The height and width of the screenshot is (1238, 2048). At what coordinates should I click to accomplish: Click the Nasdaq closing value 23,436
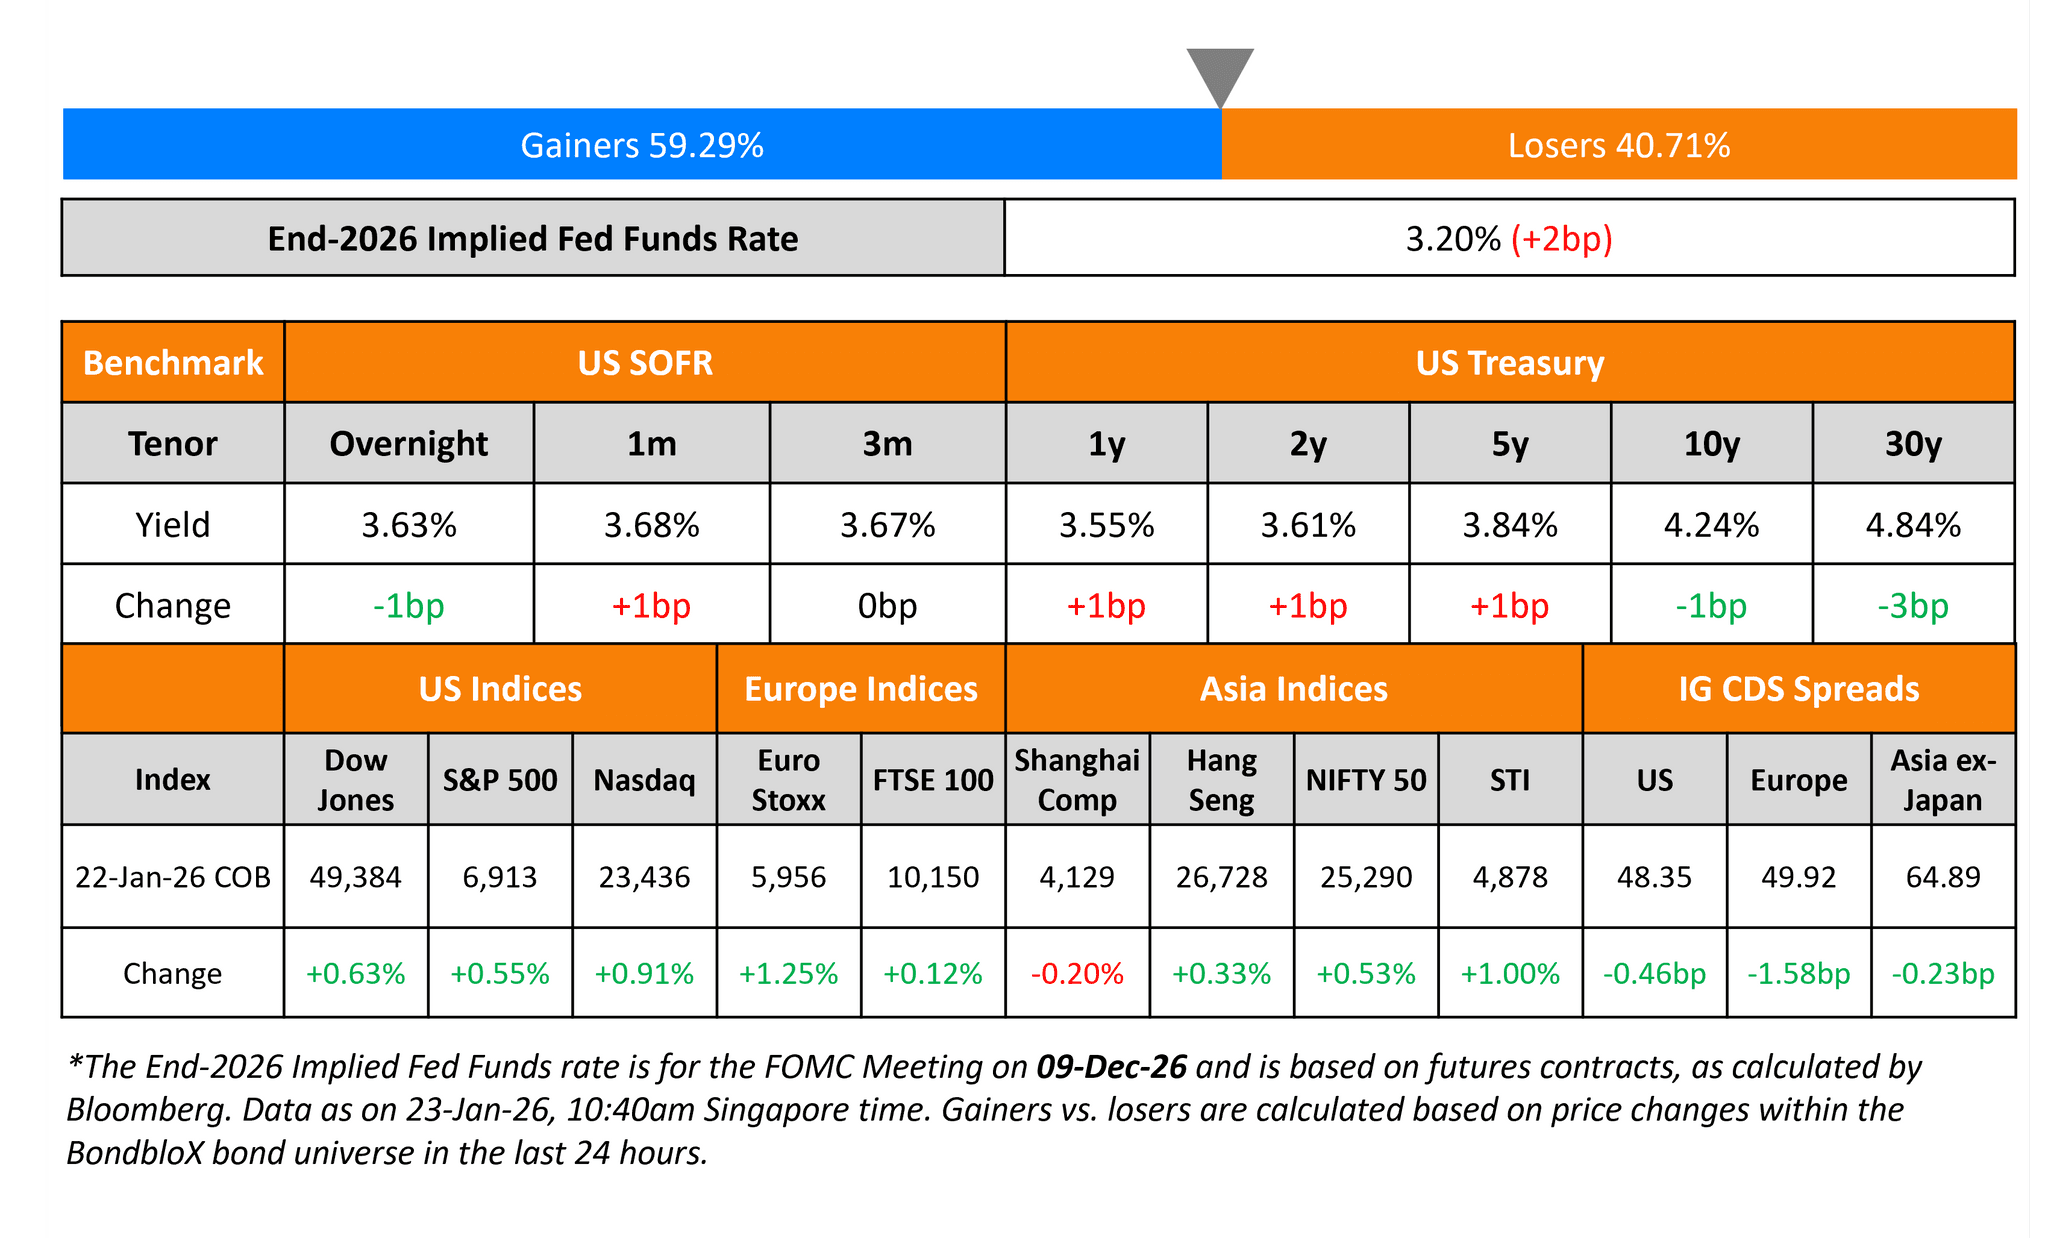tap(644, 877)
